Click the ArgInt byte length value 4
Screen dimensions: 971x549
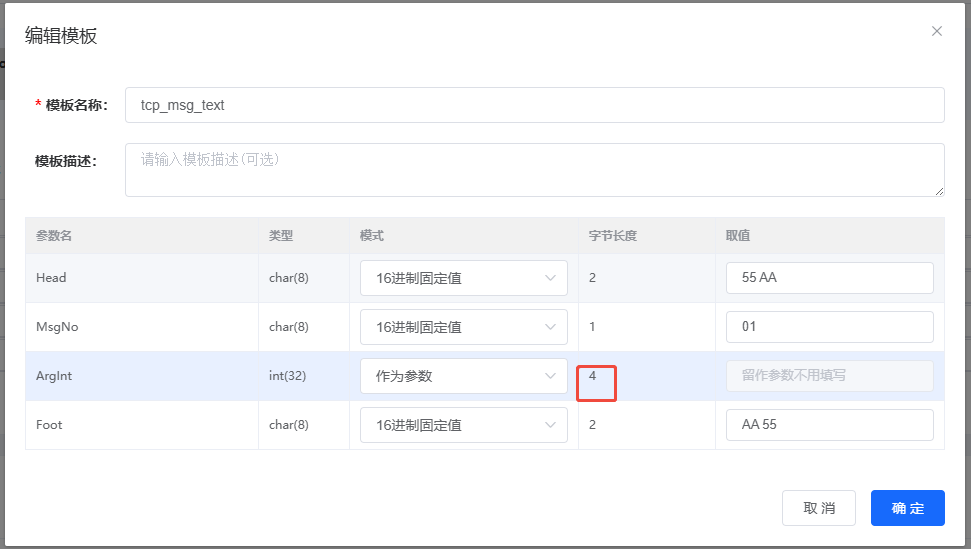coord(593,376)
